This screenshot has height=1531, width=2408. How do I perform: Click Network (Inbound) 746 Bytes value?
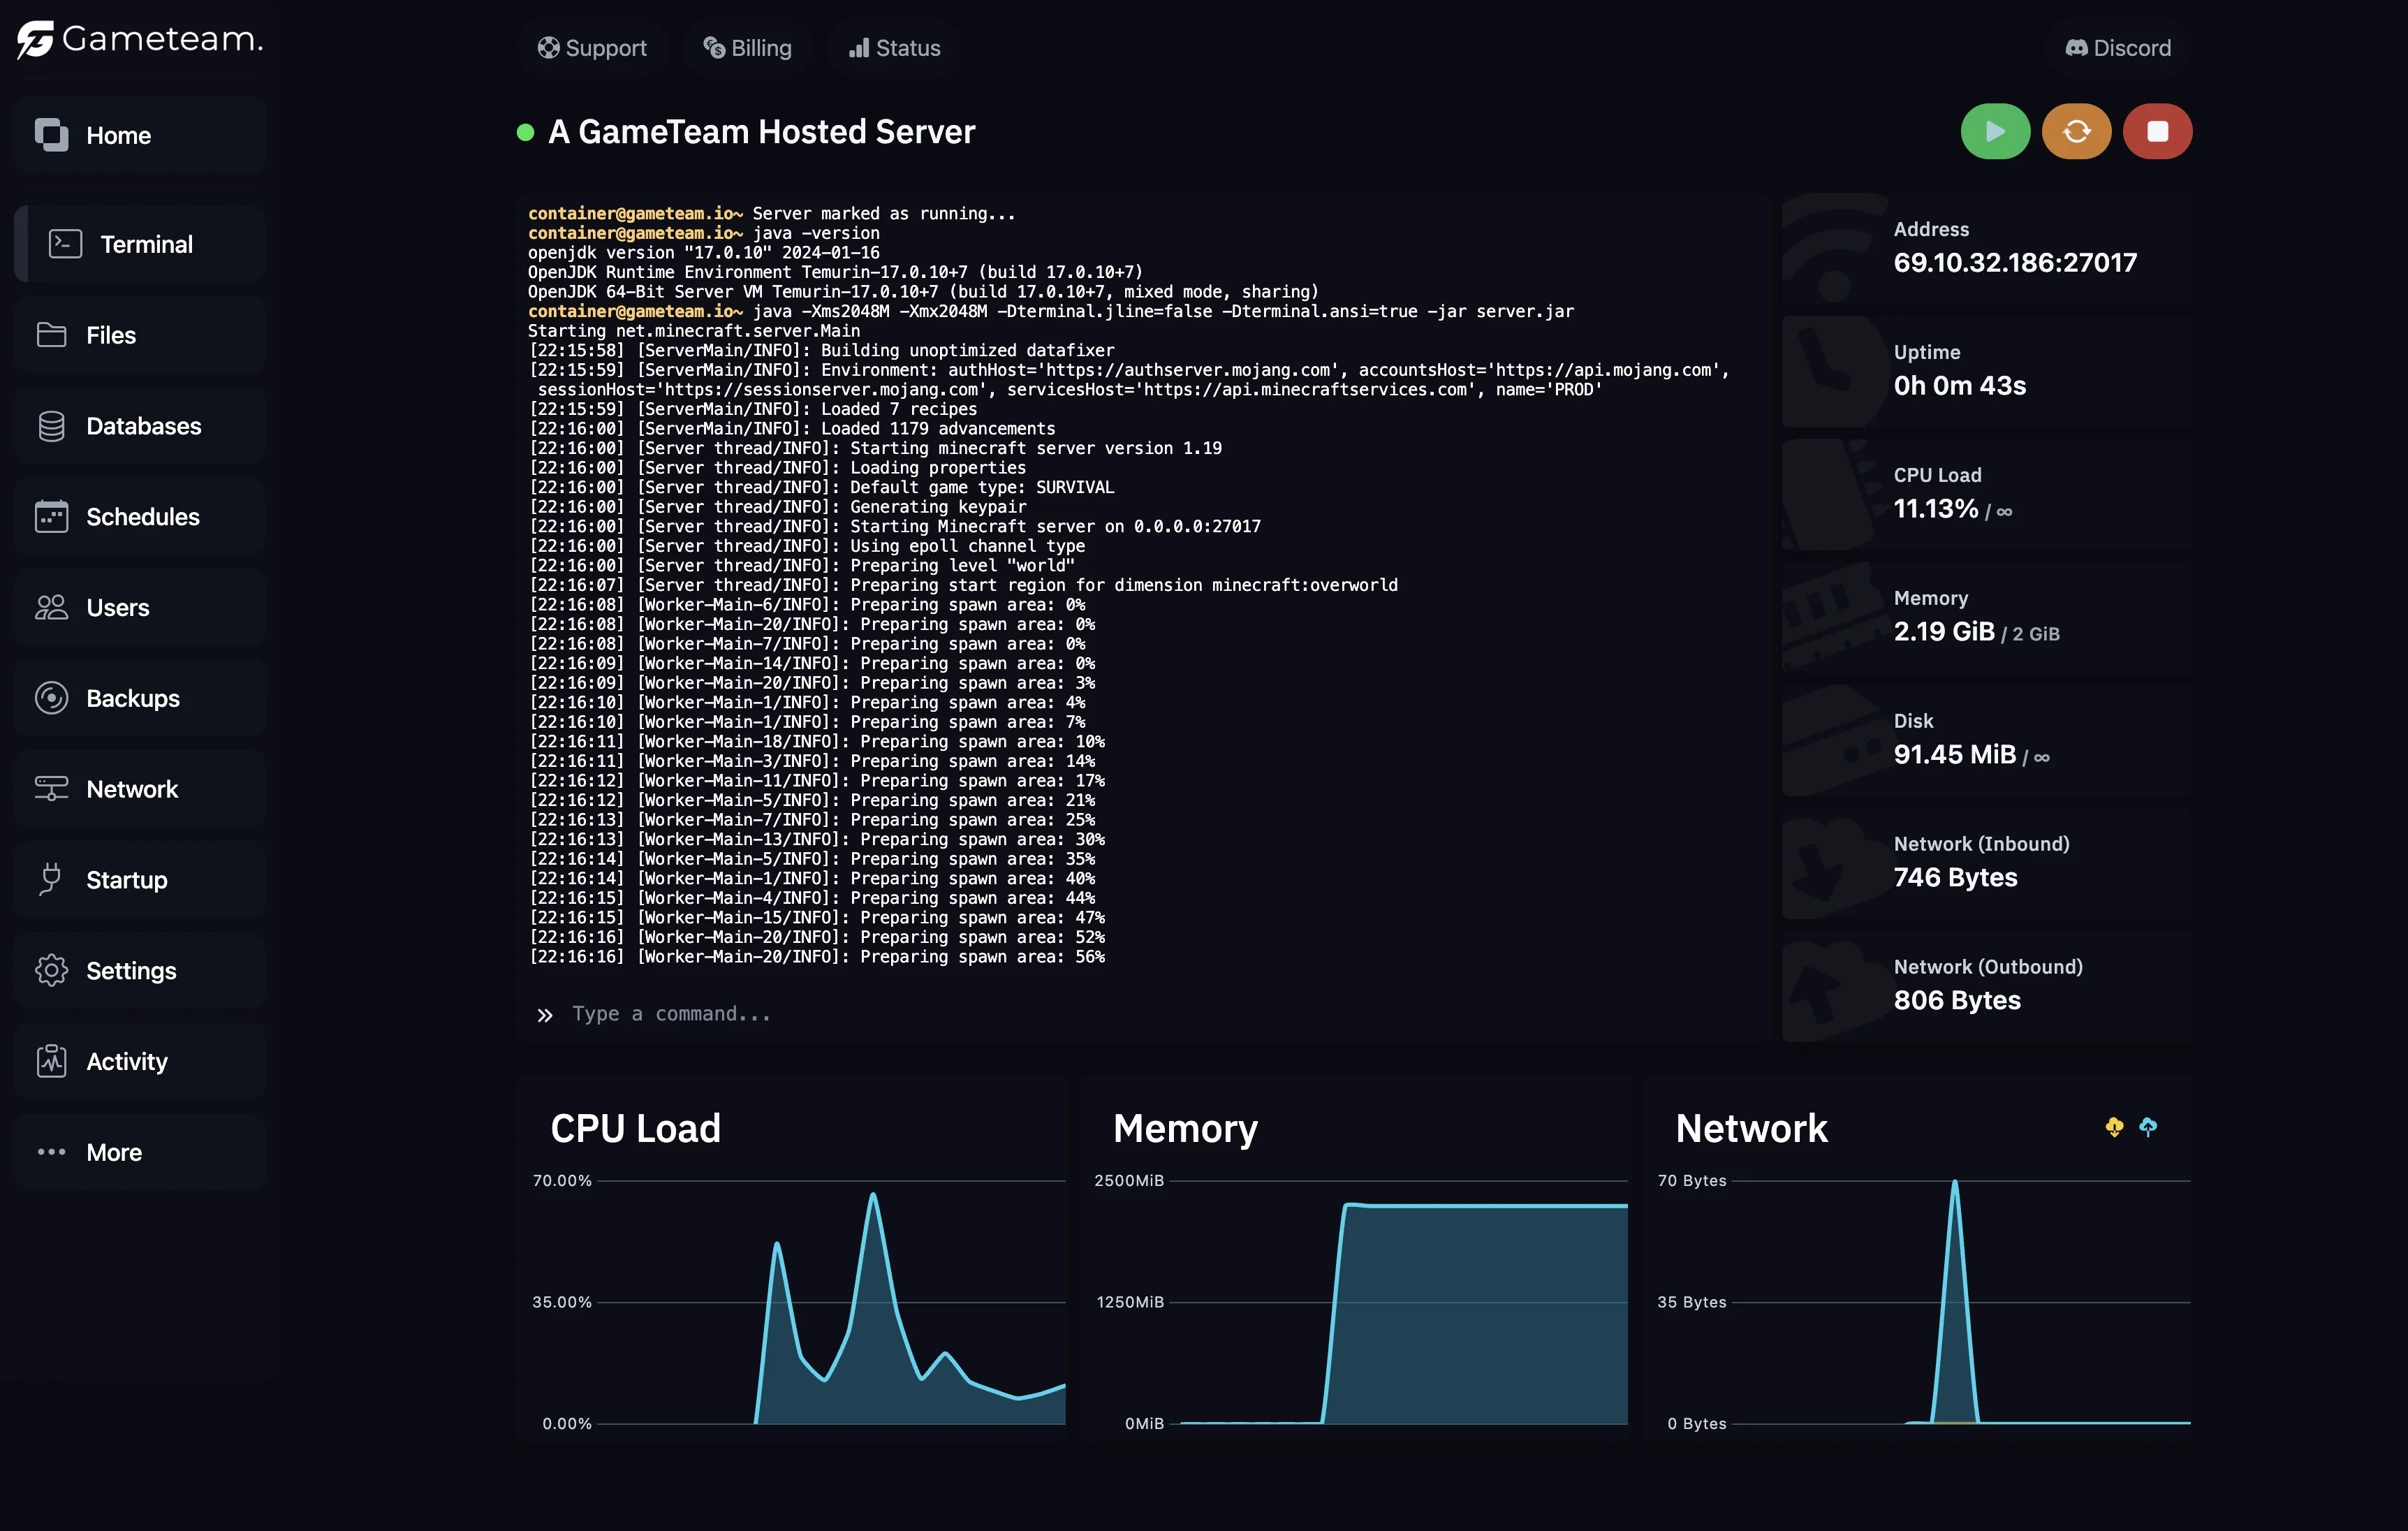(x=1956, y=878)
